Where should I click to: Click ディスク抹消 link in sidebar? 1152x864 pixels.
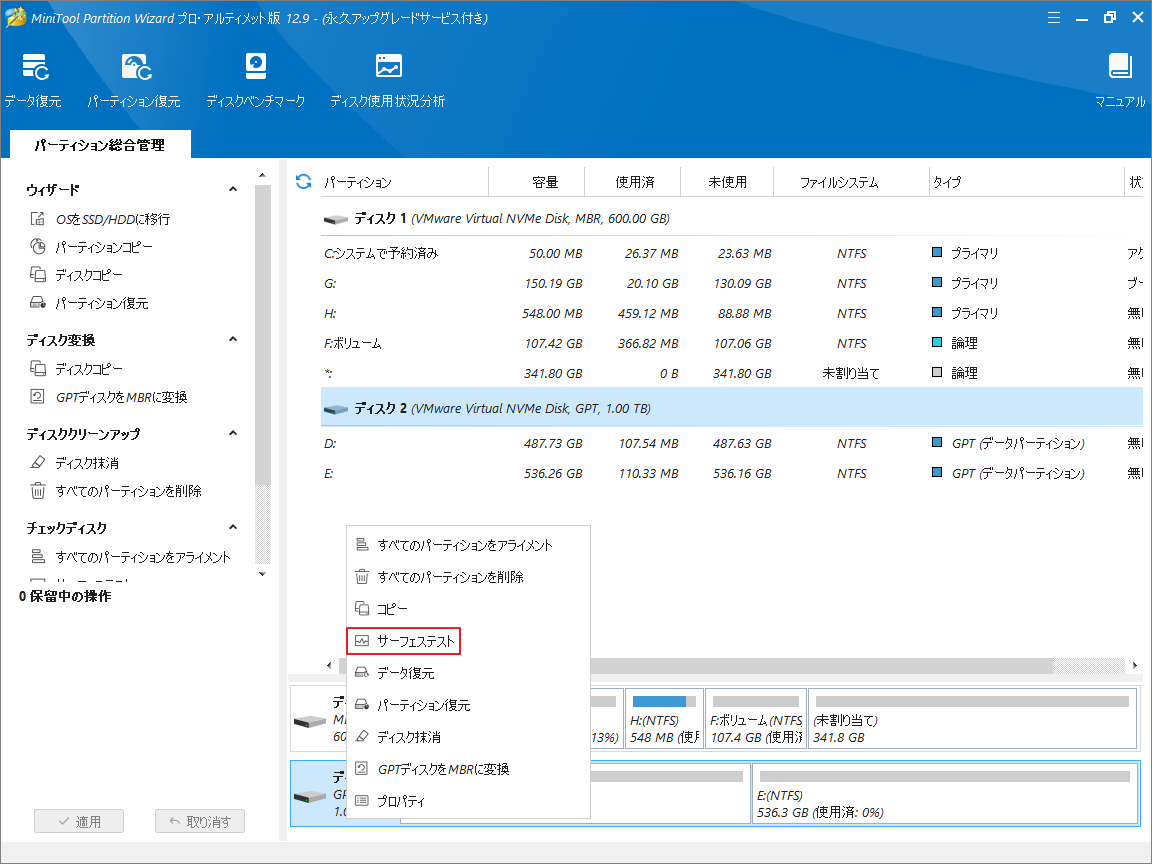click(87, 463)
